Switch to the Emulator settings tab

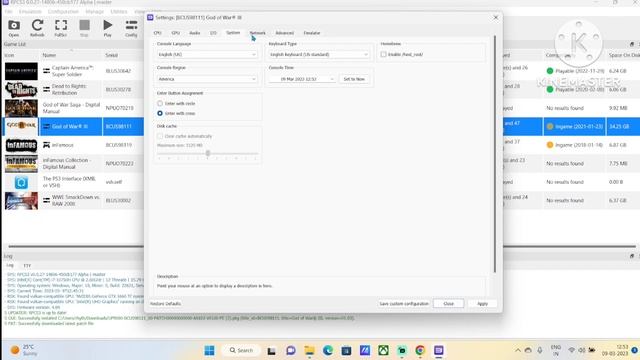coord(312,33)
